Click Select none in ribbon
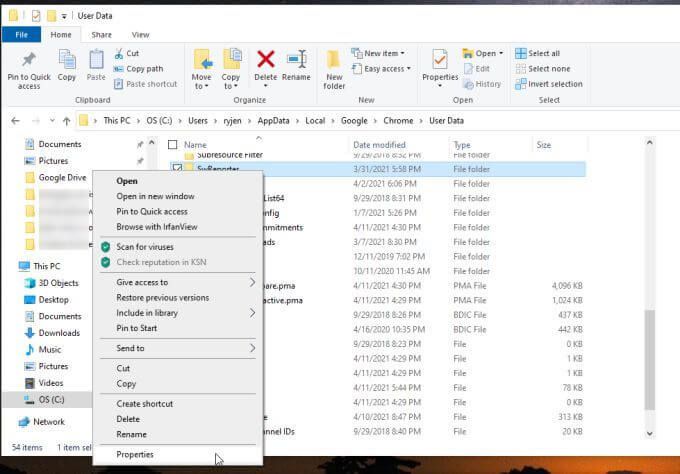680x474 pixels. click(543, 69)
